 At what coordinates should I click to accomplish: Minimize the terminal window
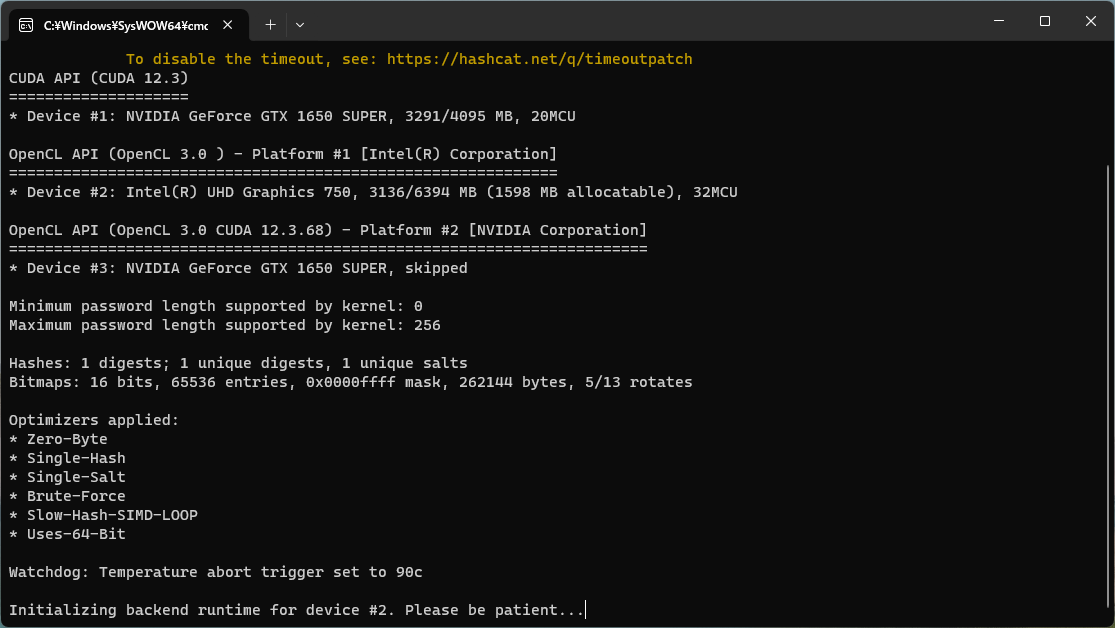click(999, 21)
